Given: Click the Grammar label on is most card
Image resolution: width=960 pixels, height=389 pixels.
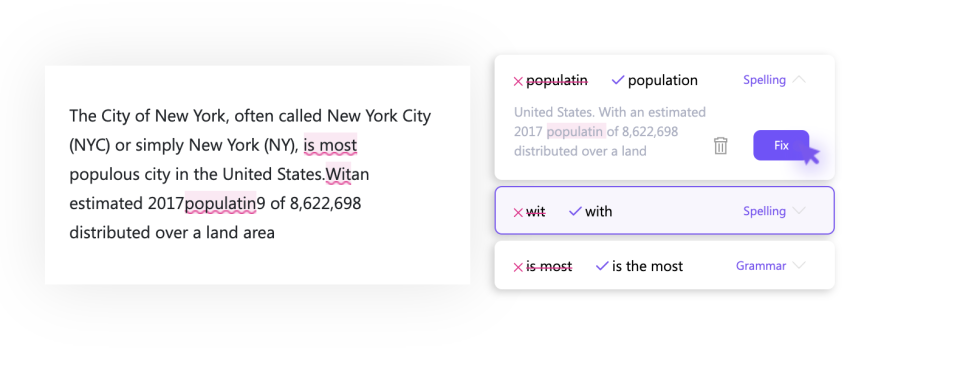Looking at the screenshot, I should coord(760,266).
